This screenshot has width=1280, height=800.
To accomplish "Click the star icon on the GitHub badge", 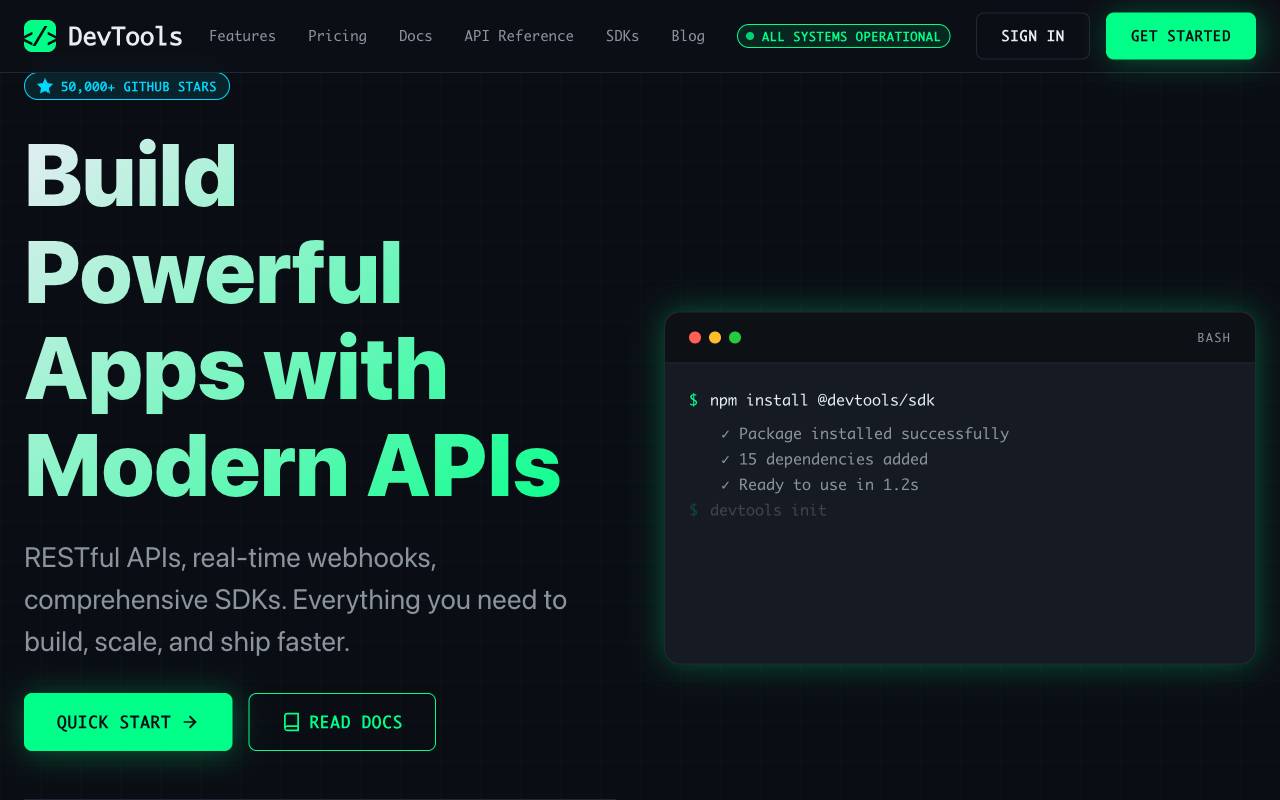I will point(45,86).
